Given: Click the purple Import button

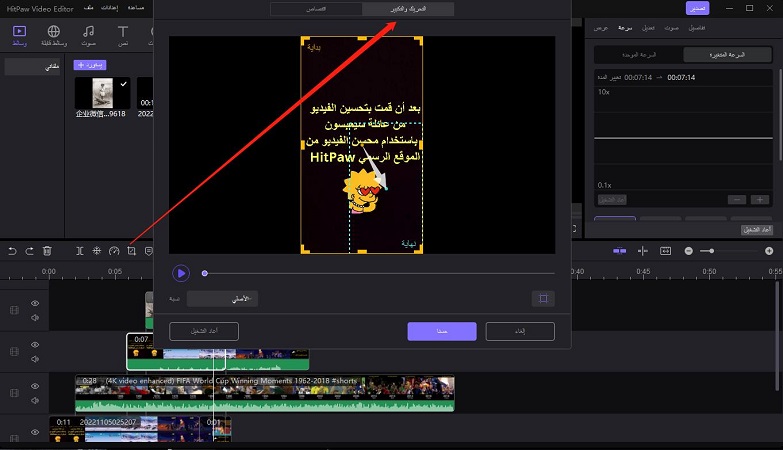Looking at the screenshot, I should (90, 65).
